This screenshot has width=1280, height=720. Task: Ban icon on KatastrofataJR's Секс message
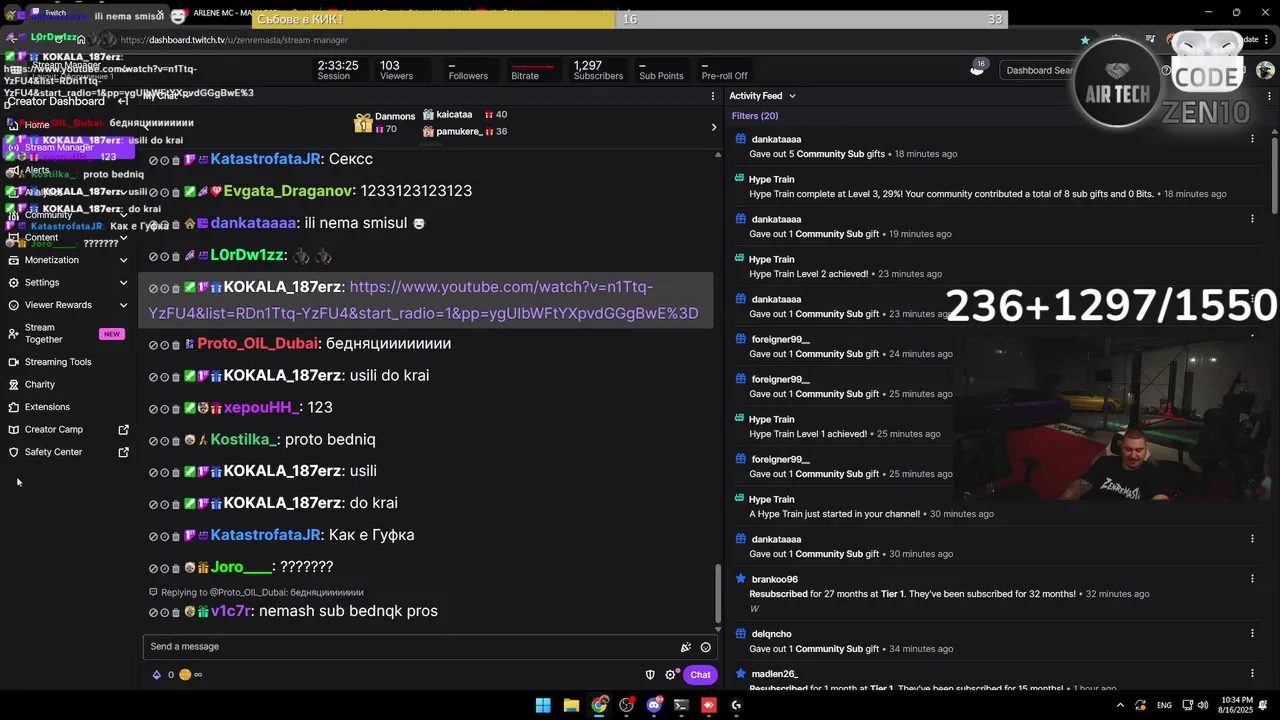[x=153, y=160]
